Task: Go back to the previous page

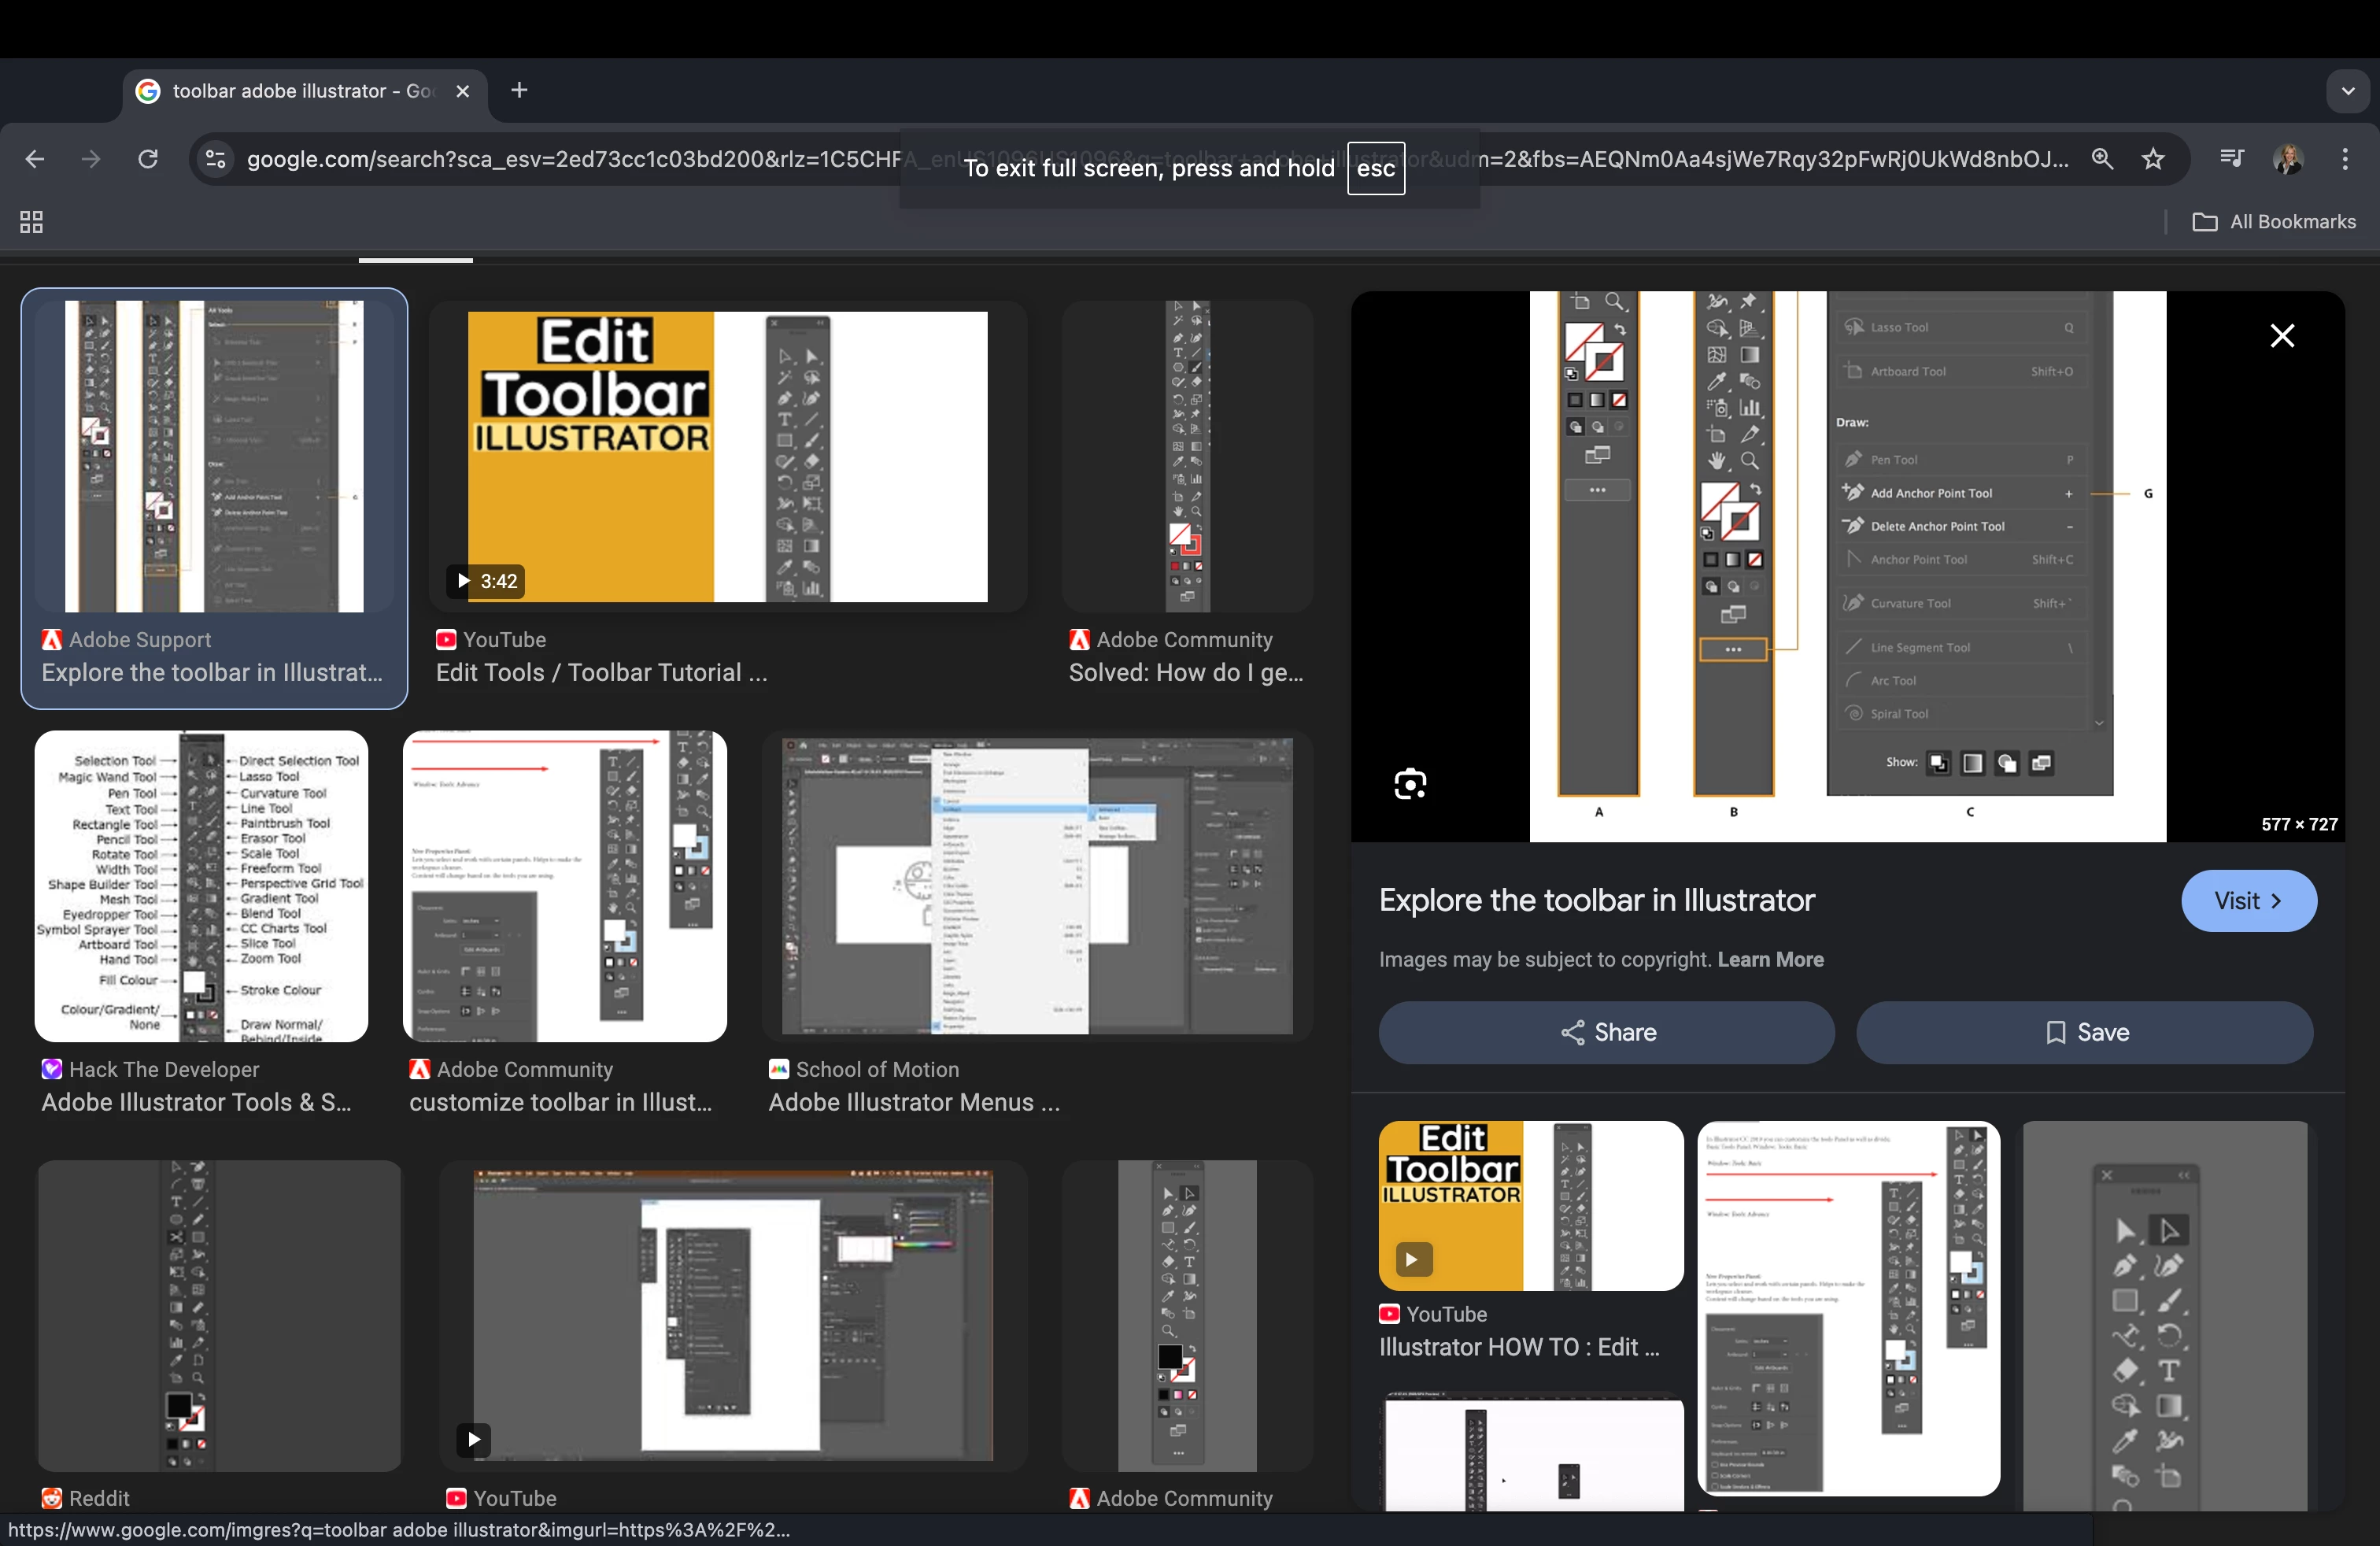Action: click(x=35, y=159)
